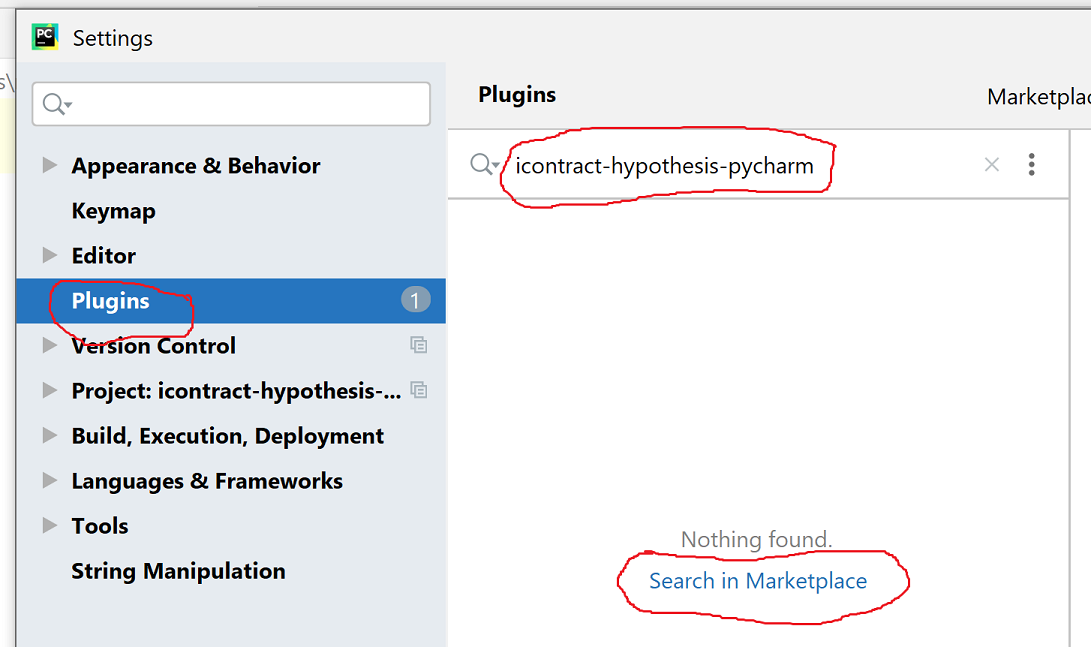This screenshot has width=1091, height=647.
Task: Expand the Tools settings section
Action: [x=49, y=525]
